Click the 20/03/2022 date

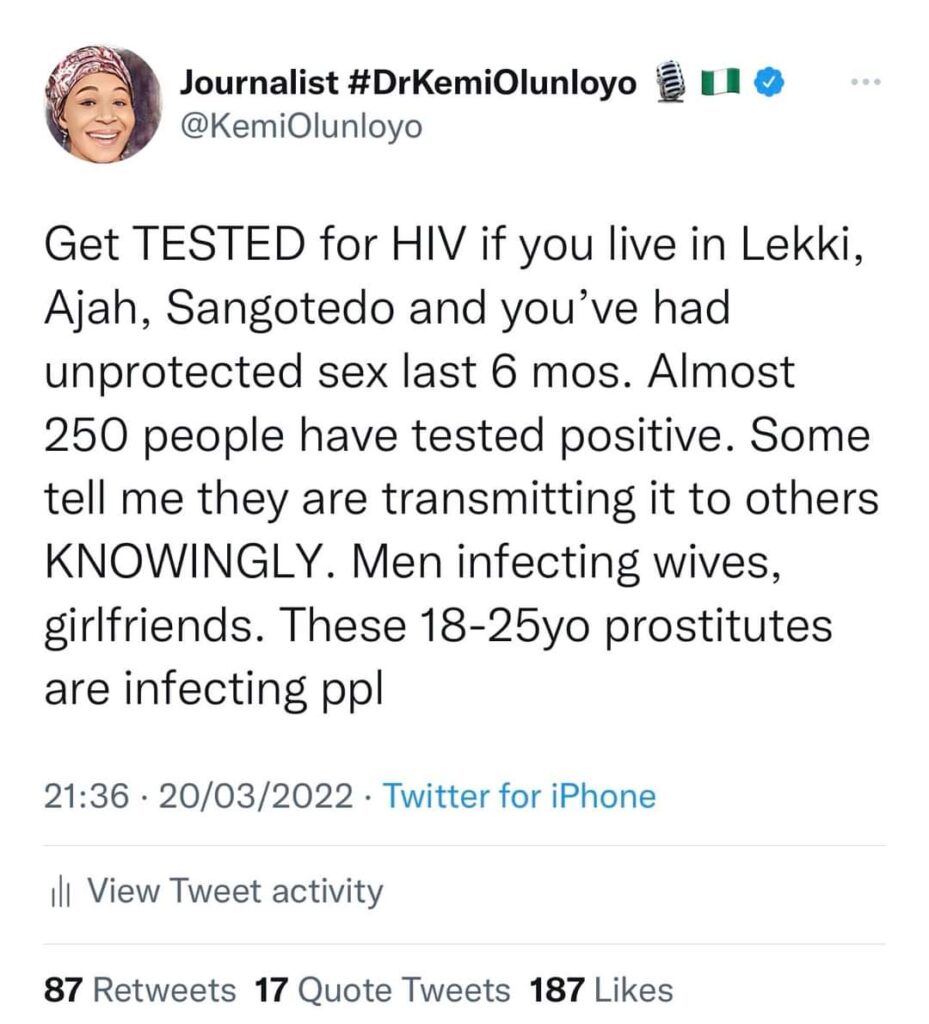[x=255, y=796]
